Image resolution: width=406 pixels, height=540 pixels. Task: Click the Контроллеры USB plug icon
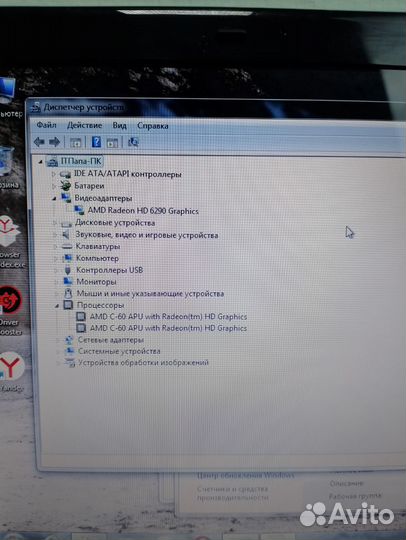click(67, 270)
